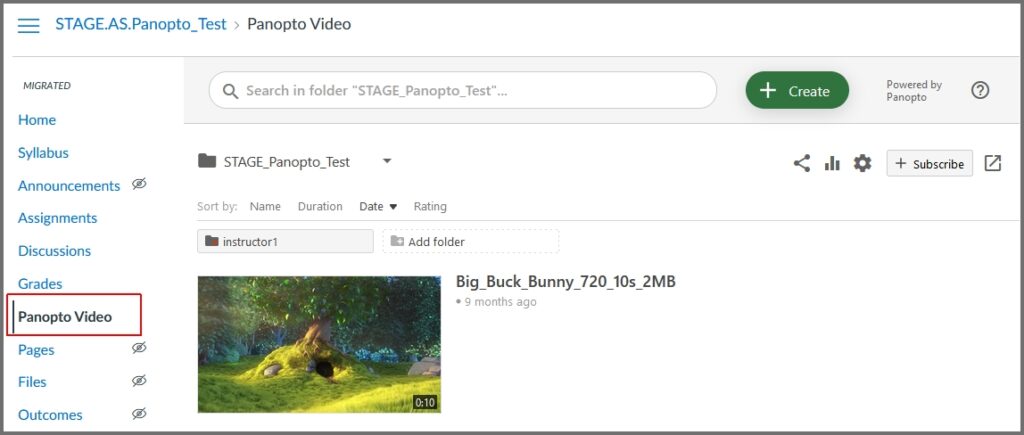Open Home in course navigation
This screenshot has width=1024, height=435.
(x=37, y=120)
